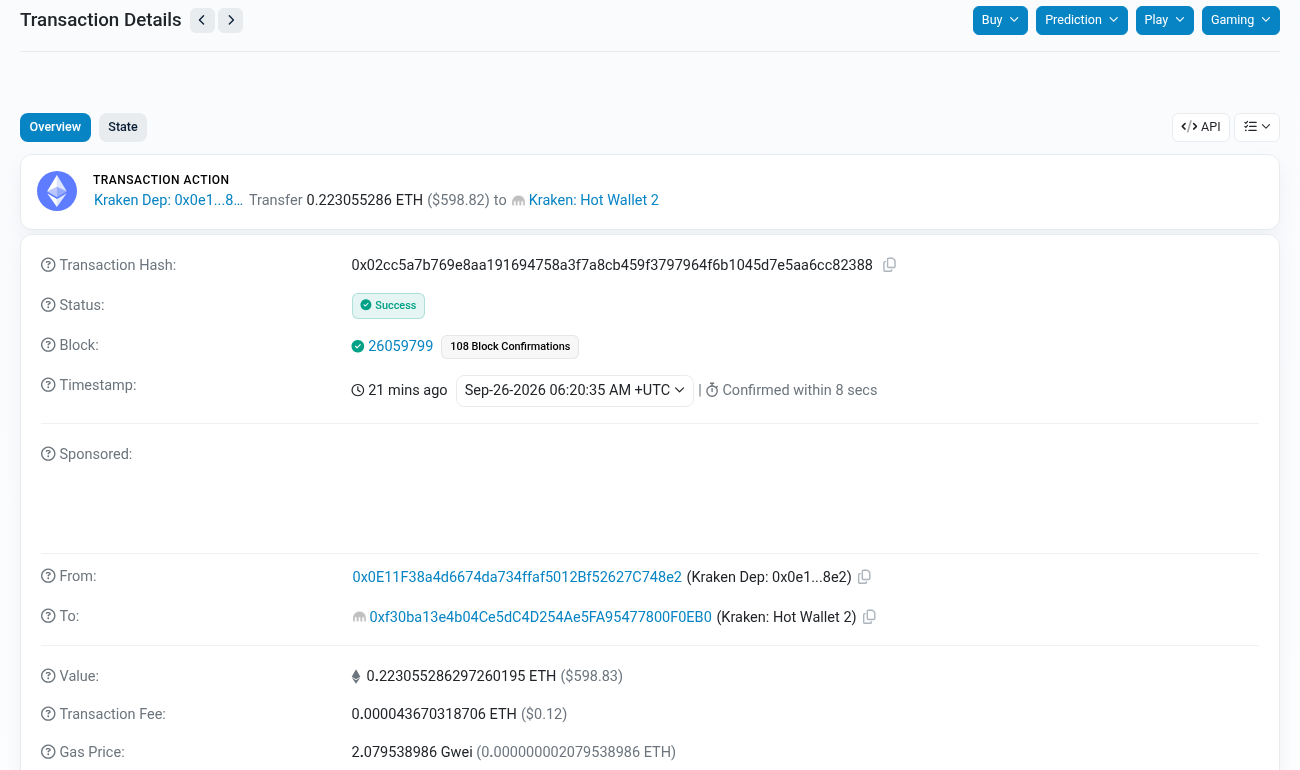Click help icon beside Transaction Hash

tap(48, 265)
